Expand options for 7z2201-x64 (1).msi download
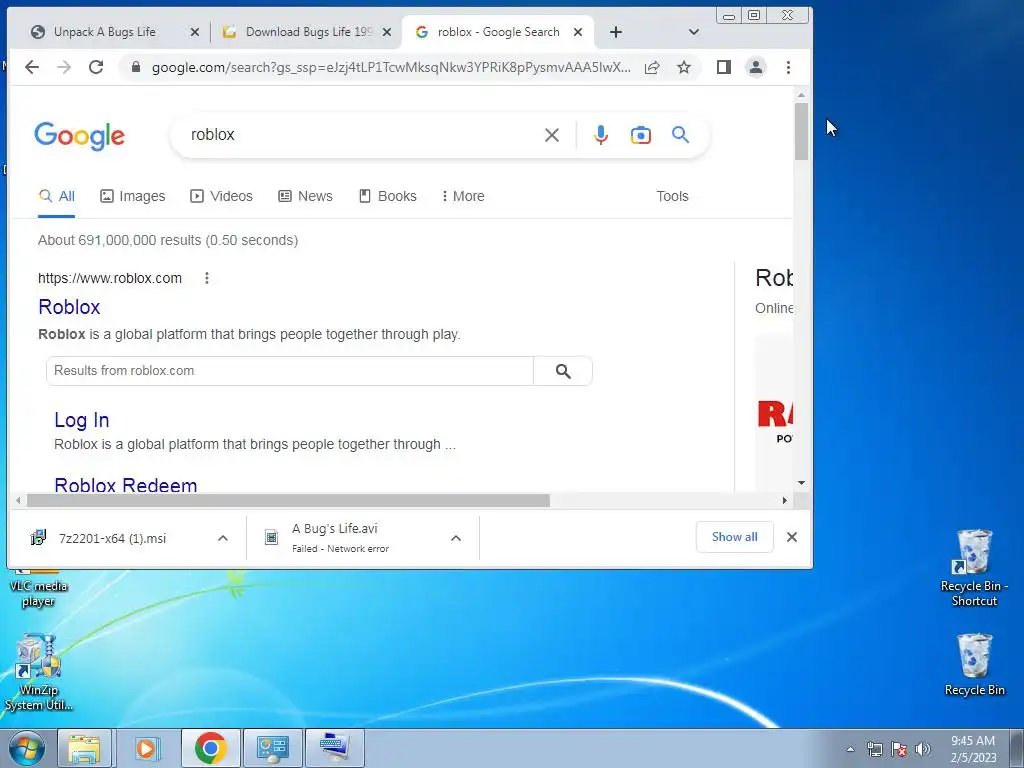Screen dimensions: 1024x768 (223, 538)
